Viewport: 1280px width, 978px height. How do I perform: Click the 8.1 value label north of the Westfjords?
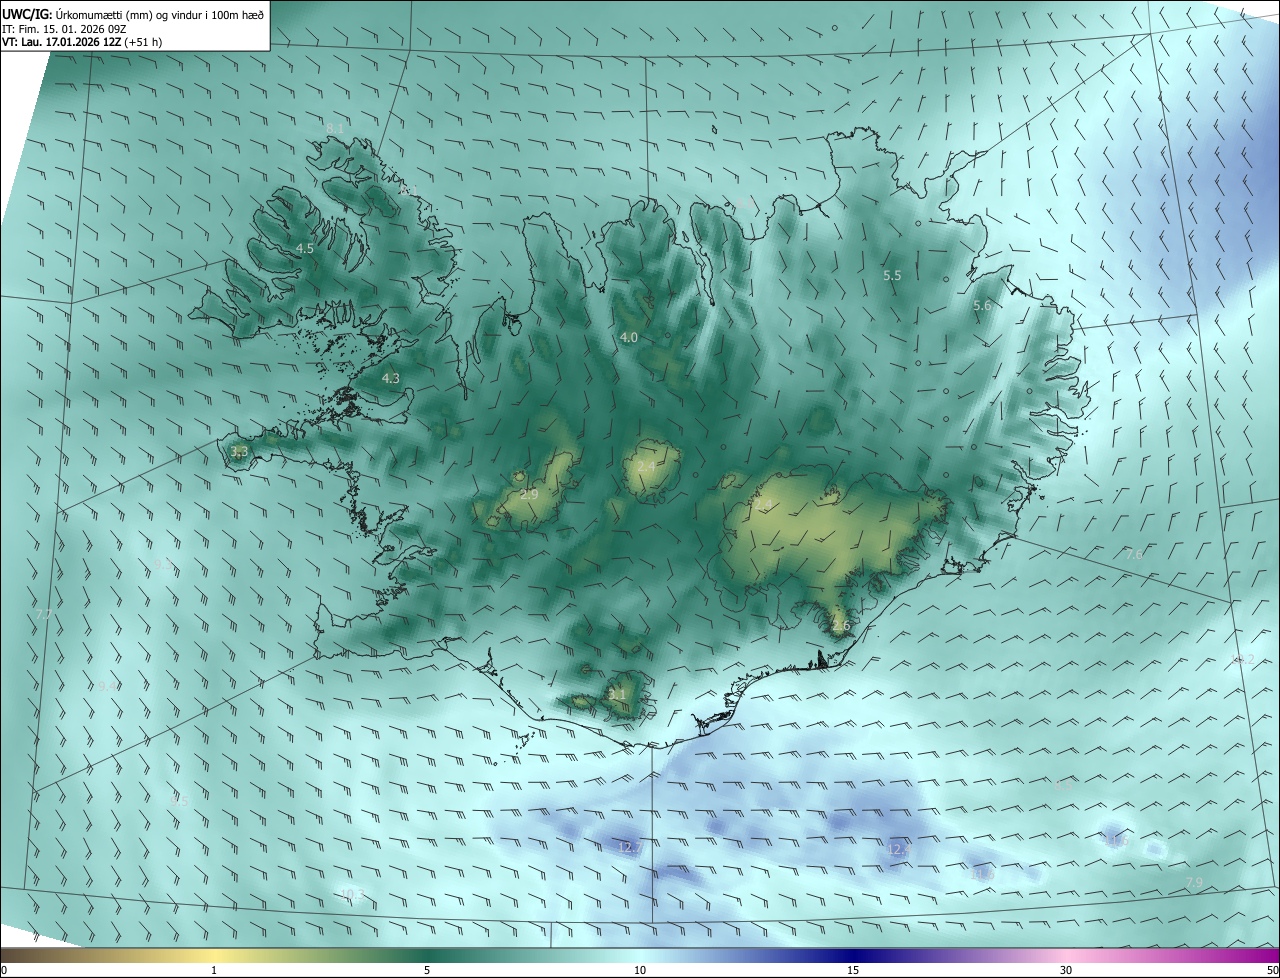click(x=334, y=128)
